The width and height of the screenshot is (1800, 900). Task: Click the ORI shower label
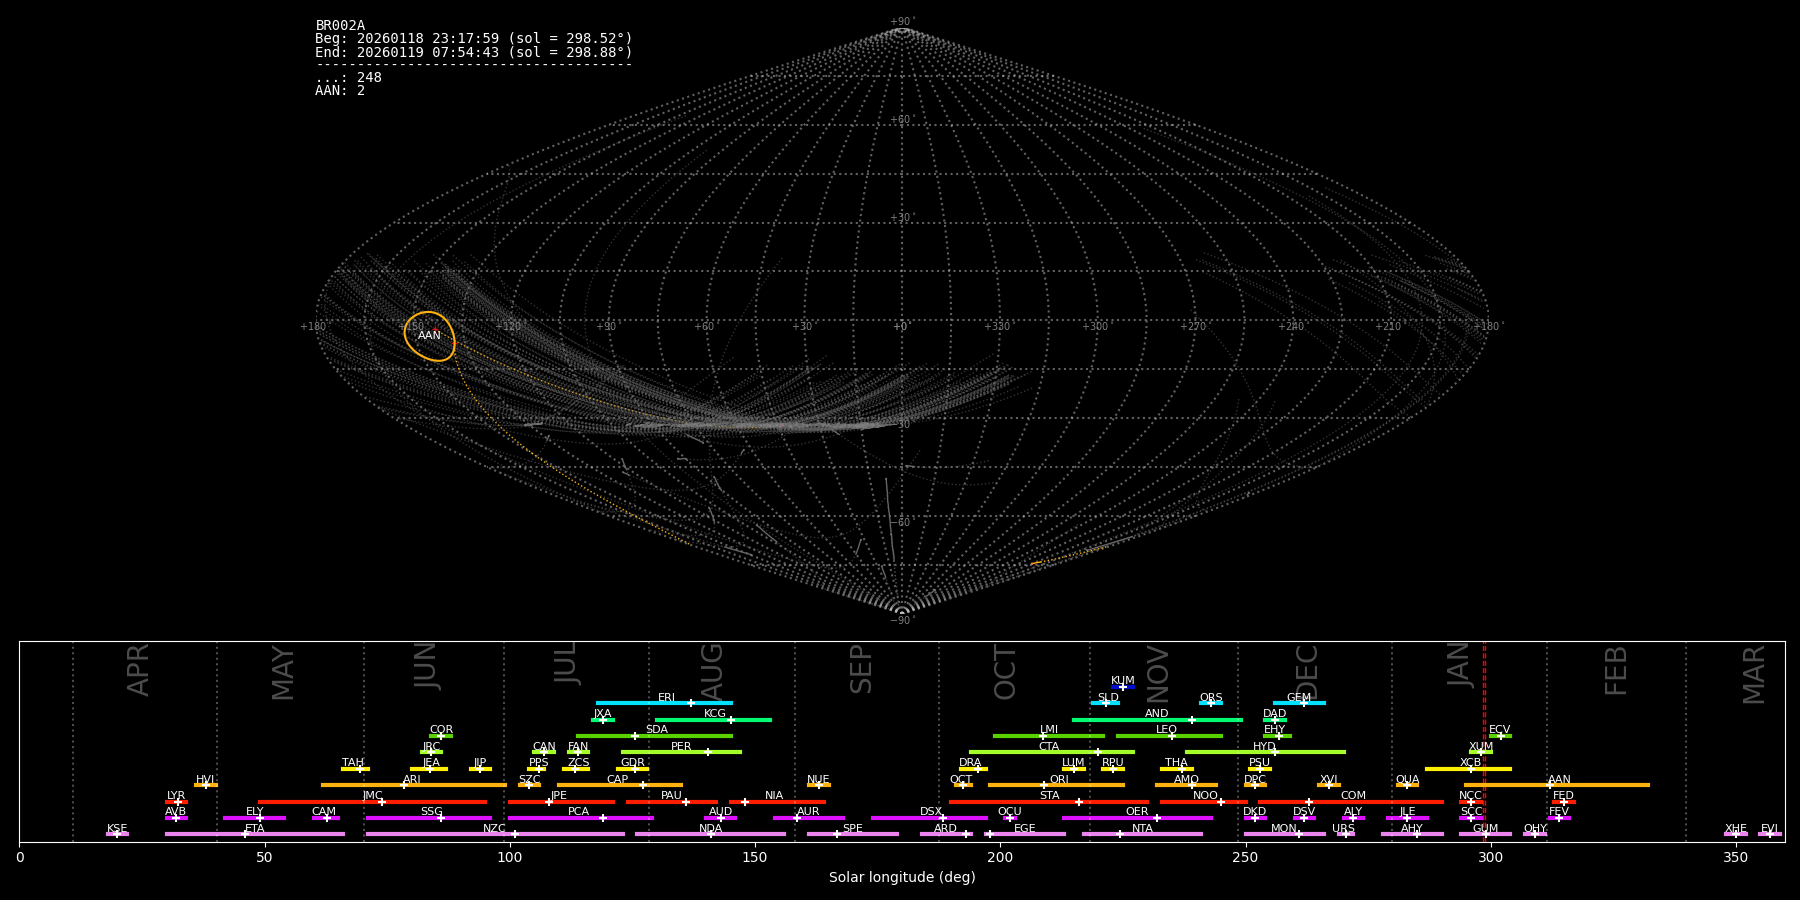(1059, 780)
